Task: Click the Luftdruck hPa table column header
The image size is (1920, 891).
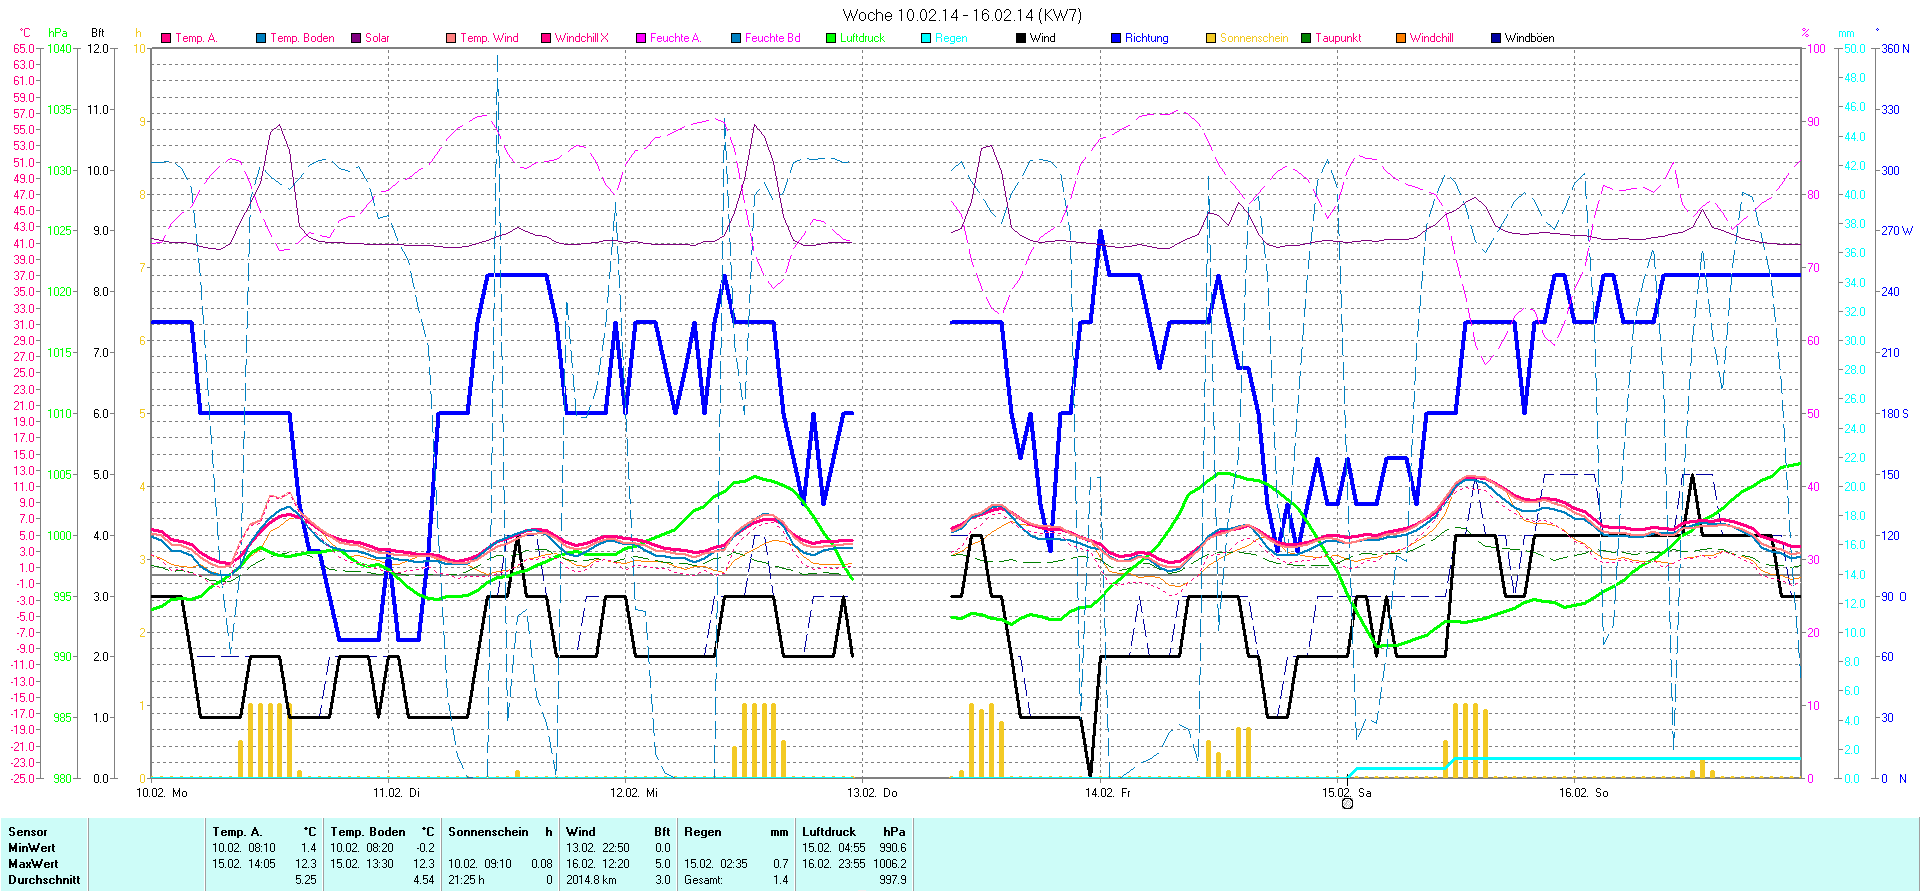Action: tap(853, 832)
